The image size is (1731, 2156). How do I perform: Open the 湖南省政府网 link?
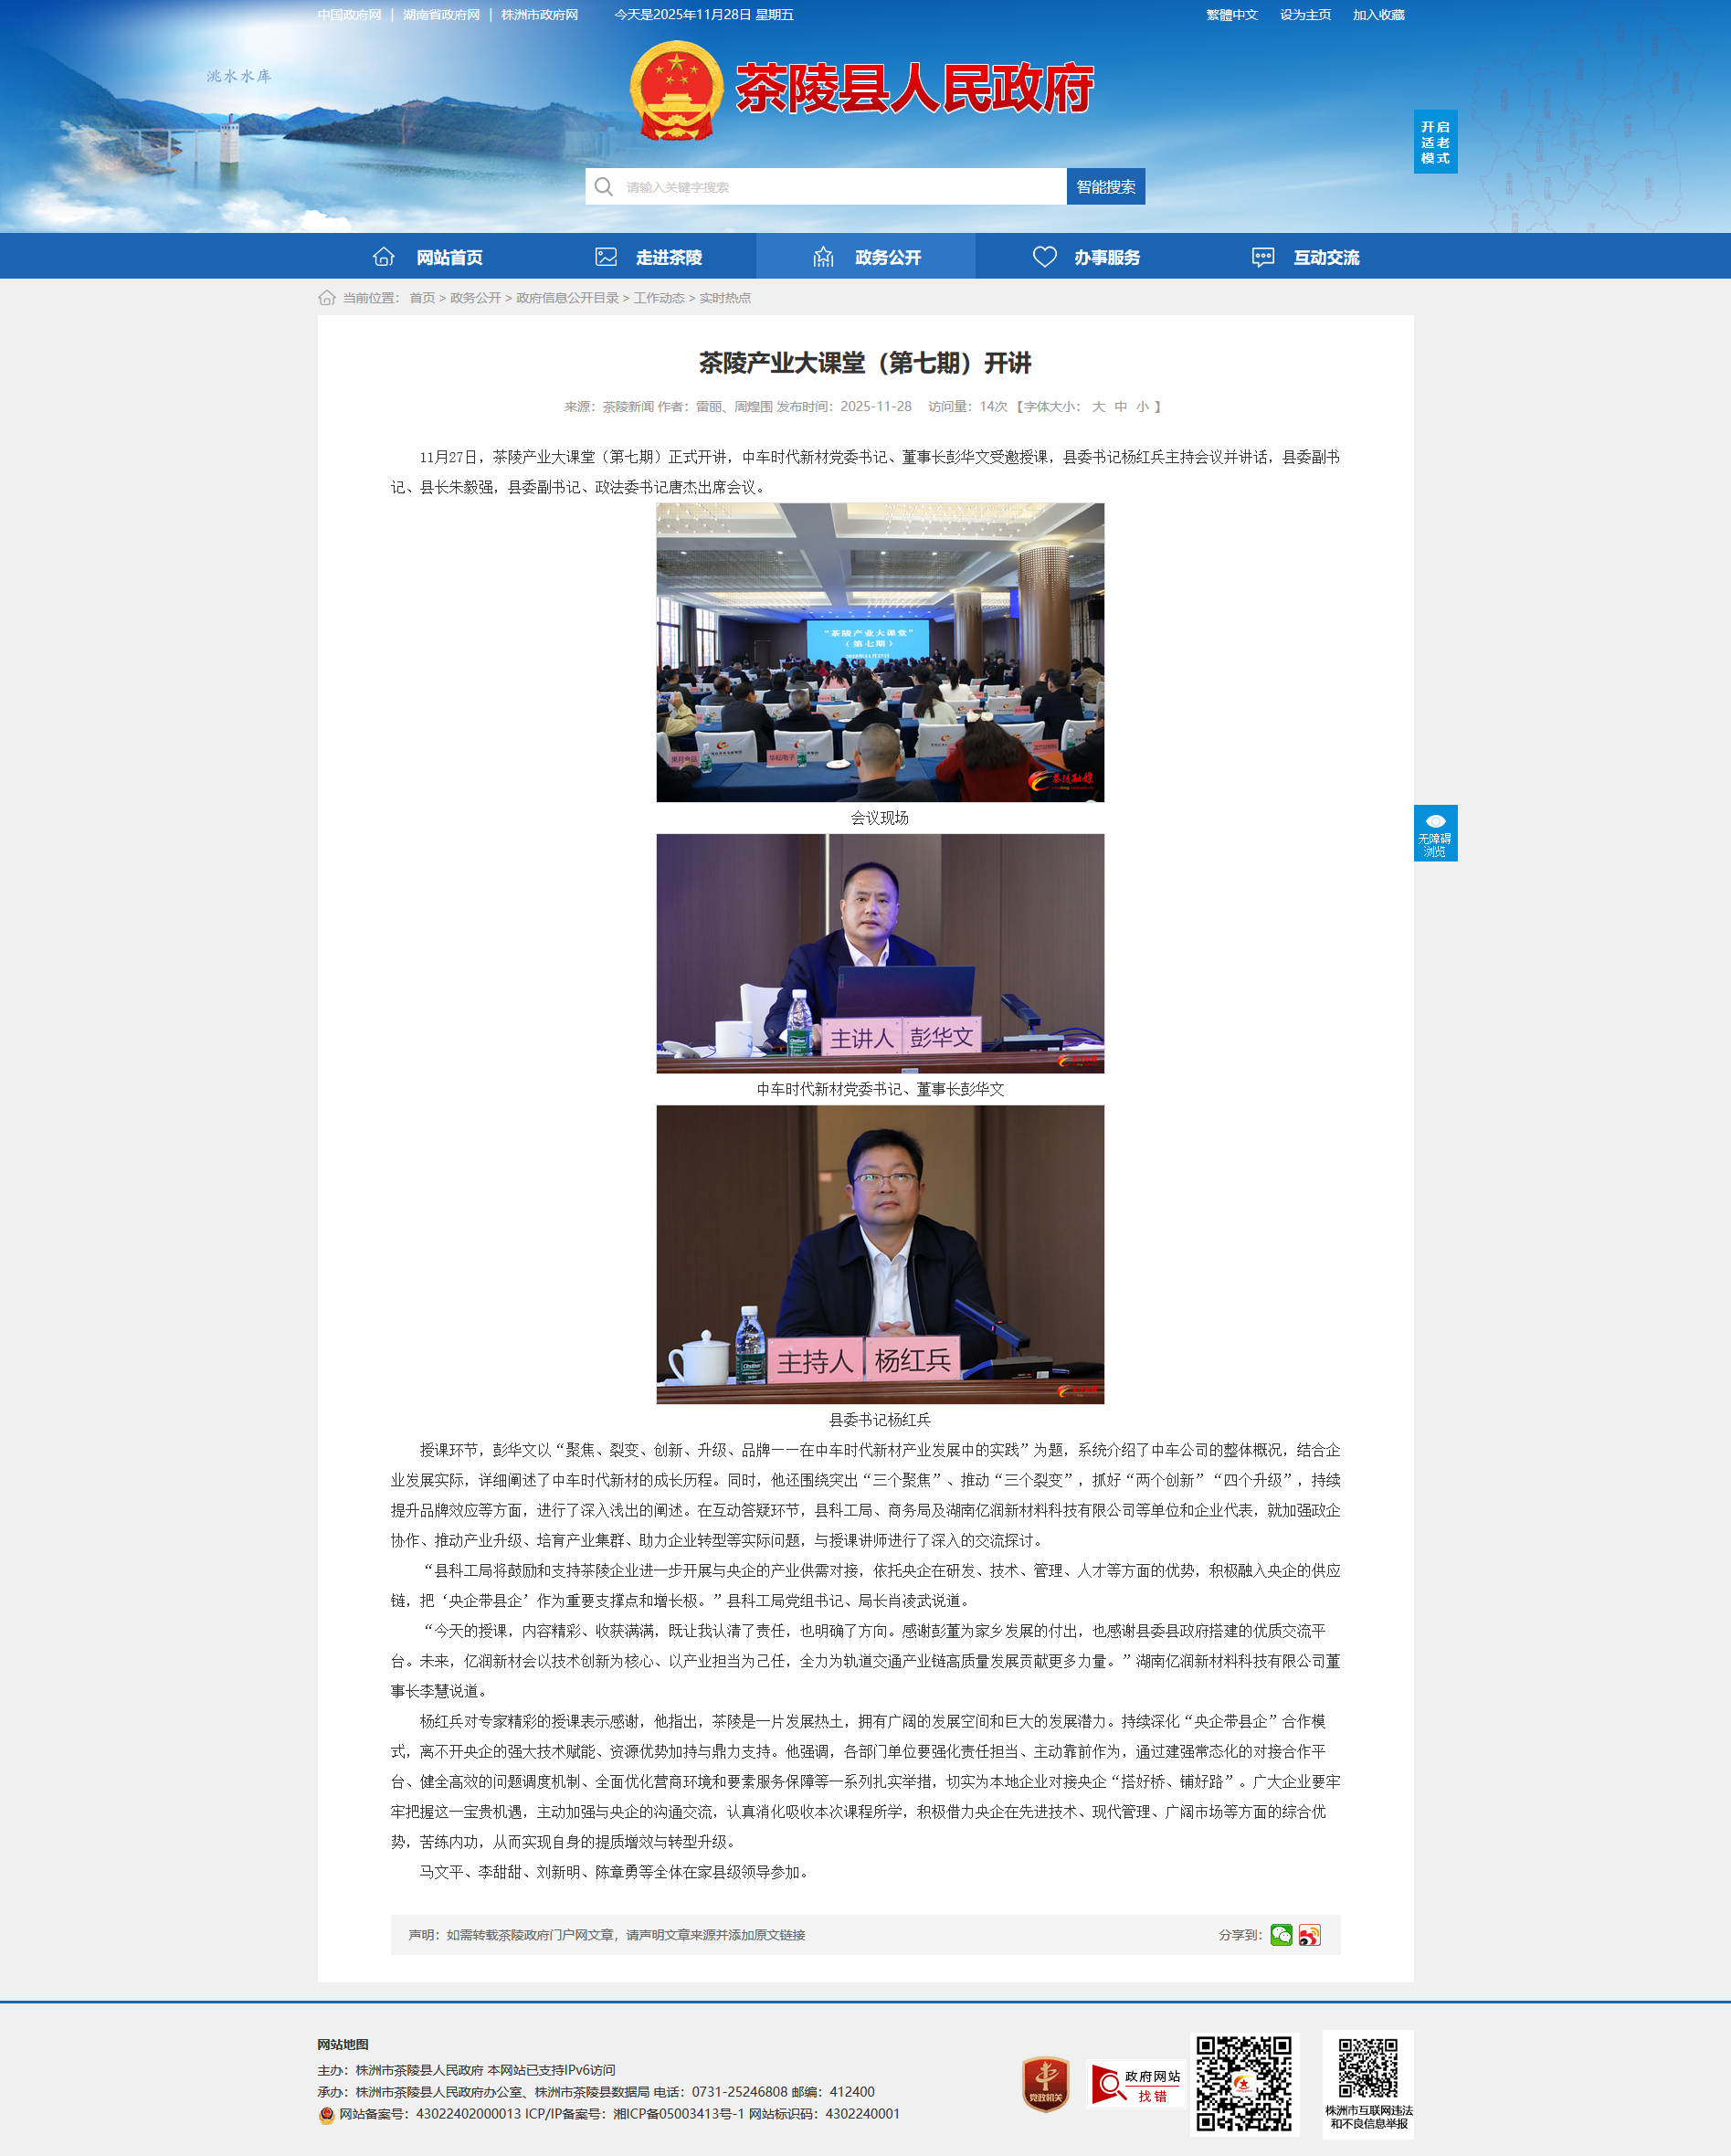coord(441,15)
